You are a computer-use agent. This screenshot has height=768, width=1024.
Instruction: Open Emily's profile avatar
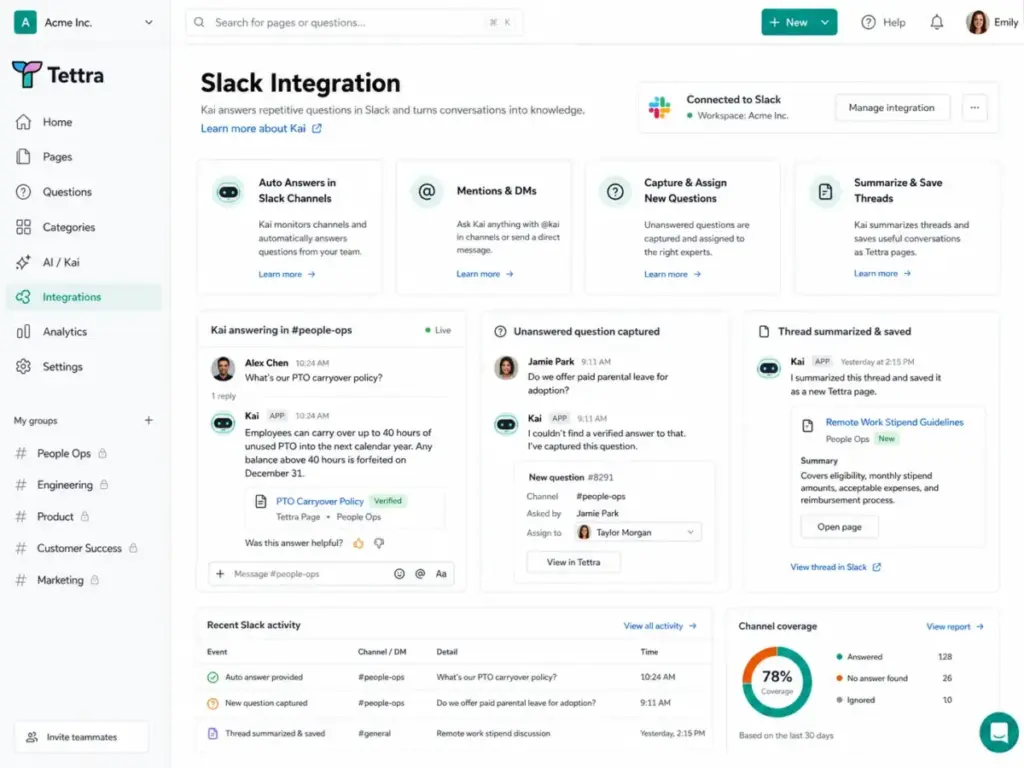[978, 22]
